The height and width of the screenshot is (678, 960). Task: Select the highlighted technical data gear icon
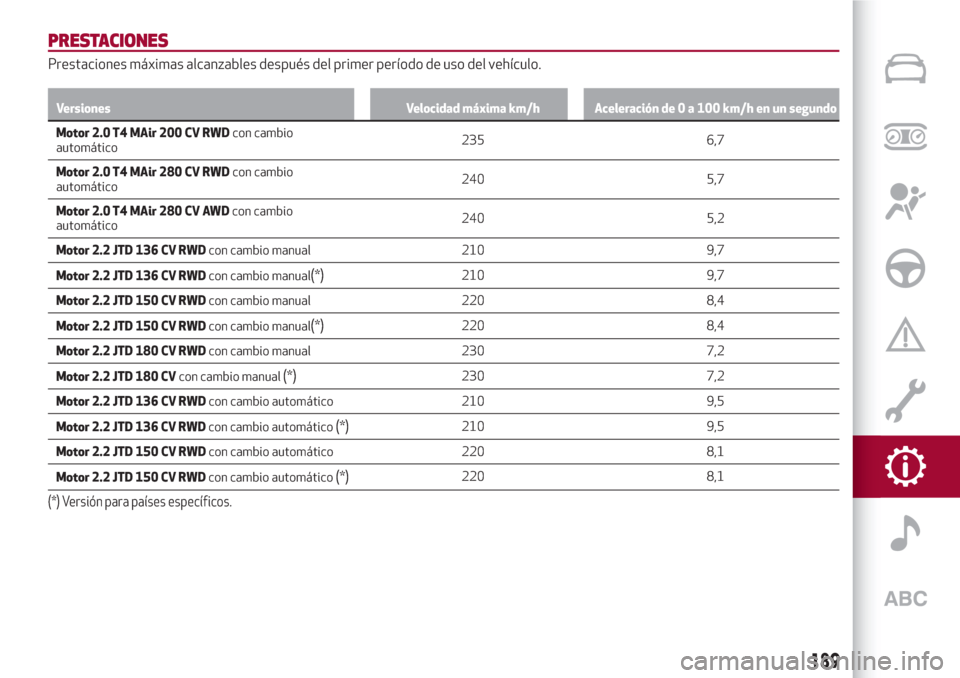tap(906, 467)
